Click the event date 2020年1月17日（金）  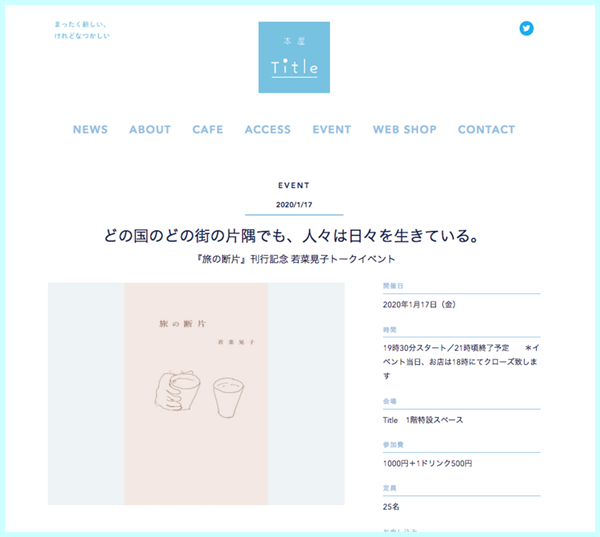pyautogui.click(x=419, y=305)
